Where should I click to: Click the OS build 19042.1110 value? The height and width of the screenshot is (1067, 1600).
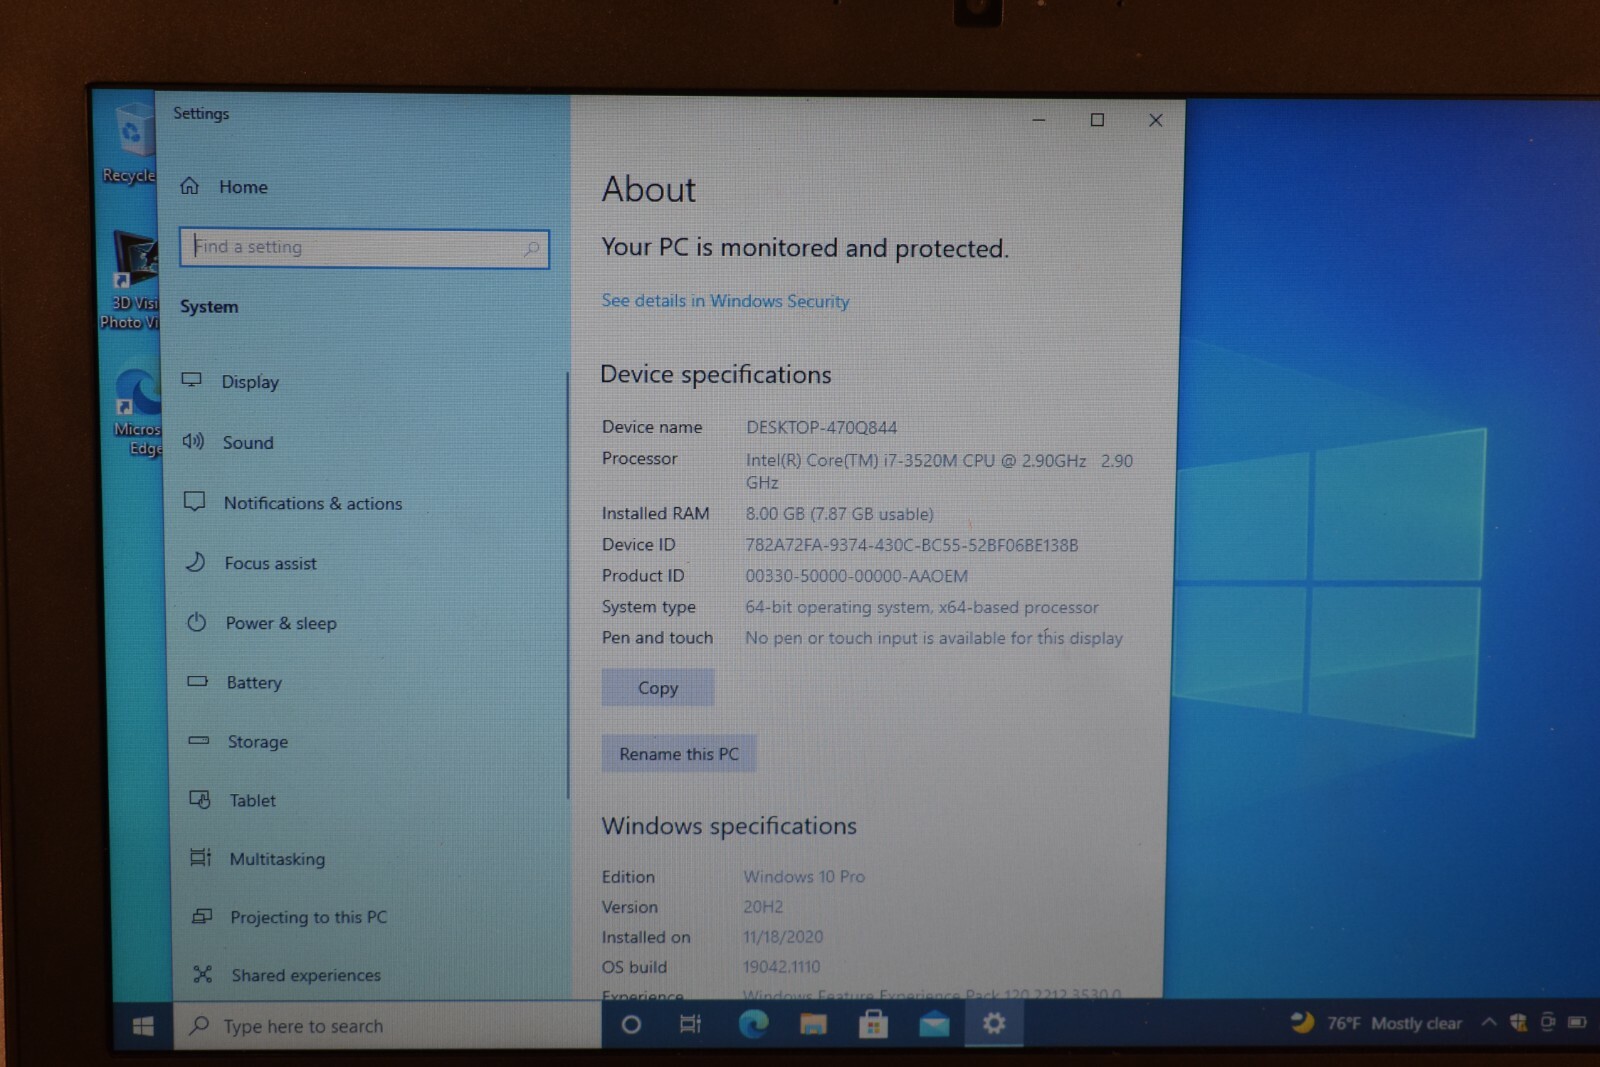(x=781, y=967)
